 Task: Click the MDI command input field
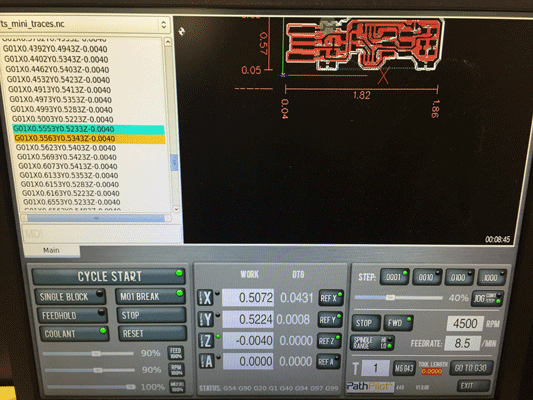(x=102, y=233)
